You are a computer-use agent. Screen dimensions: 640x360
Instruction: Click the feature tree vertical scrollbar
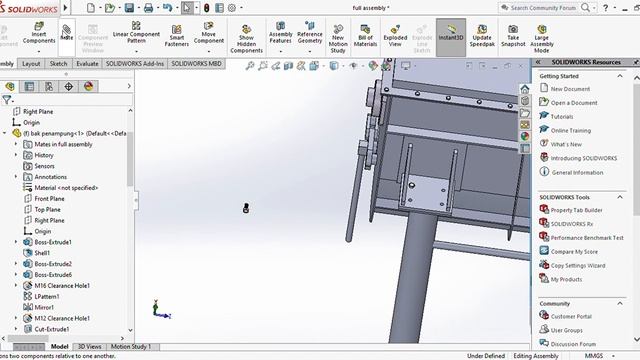(x=130, y=220)
